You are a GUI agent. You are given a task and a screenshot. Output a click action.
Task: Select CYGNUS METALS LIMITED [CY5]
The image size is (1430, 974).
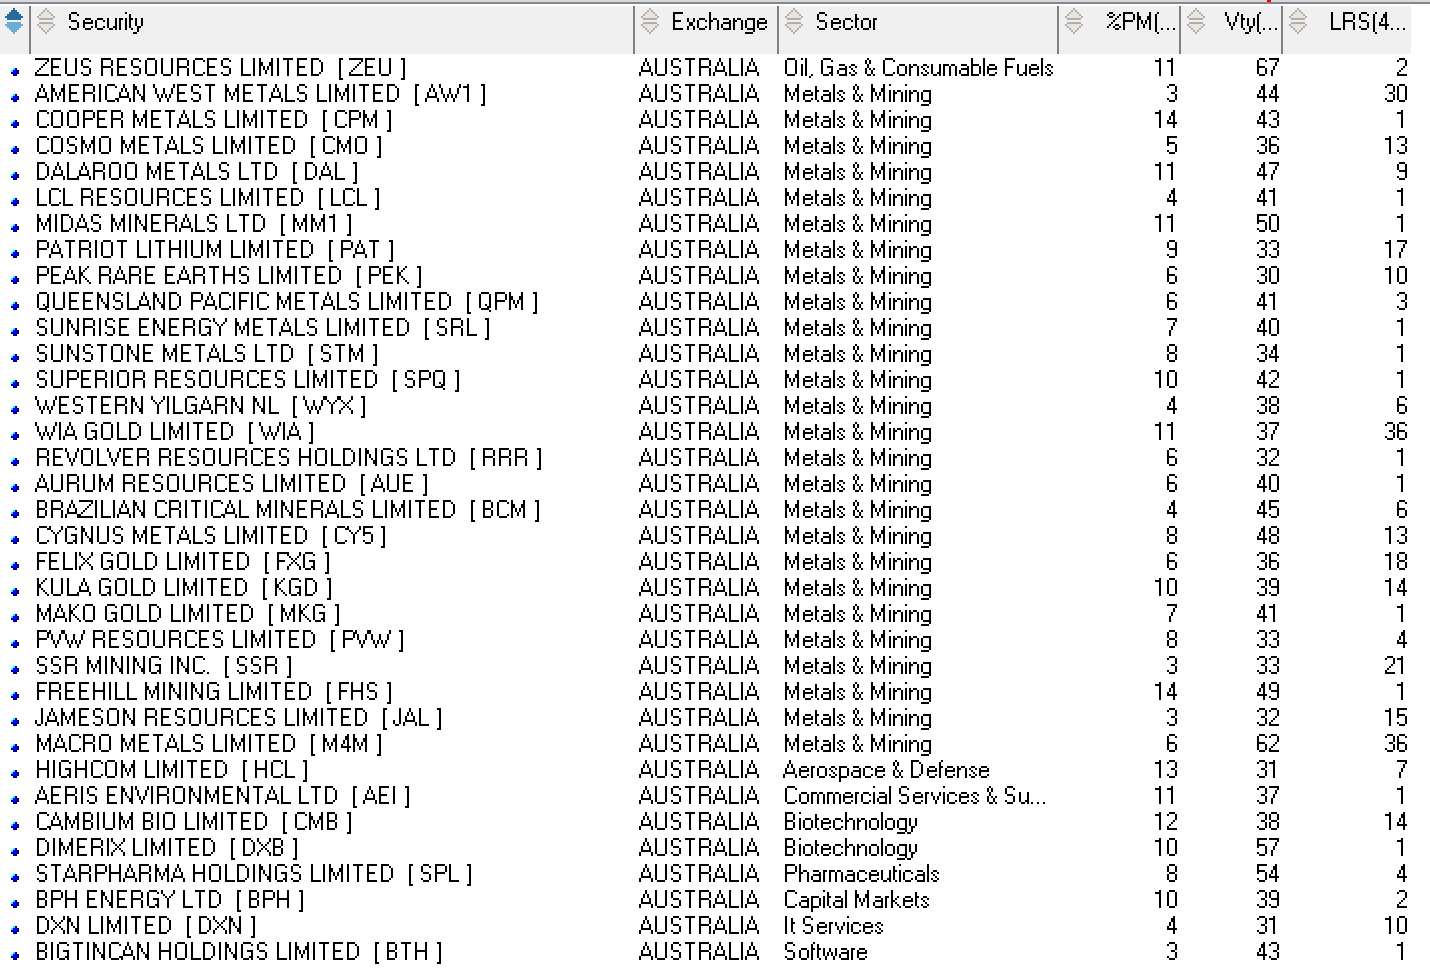(x=211, y=536)
